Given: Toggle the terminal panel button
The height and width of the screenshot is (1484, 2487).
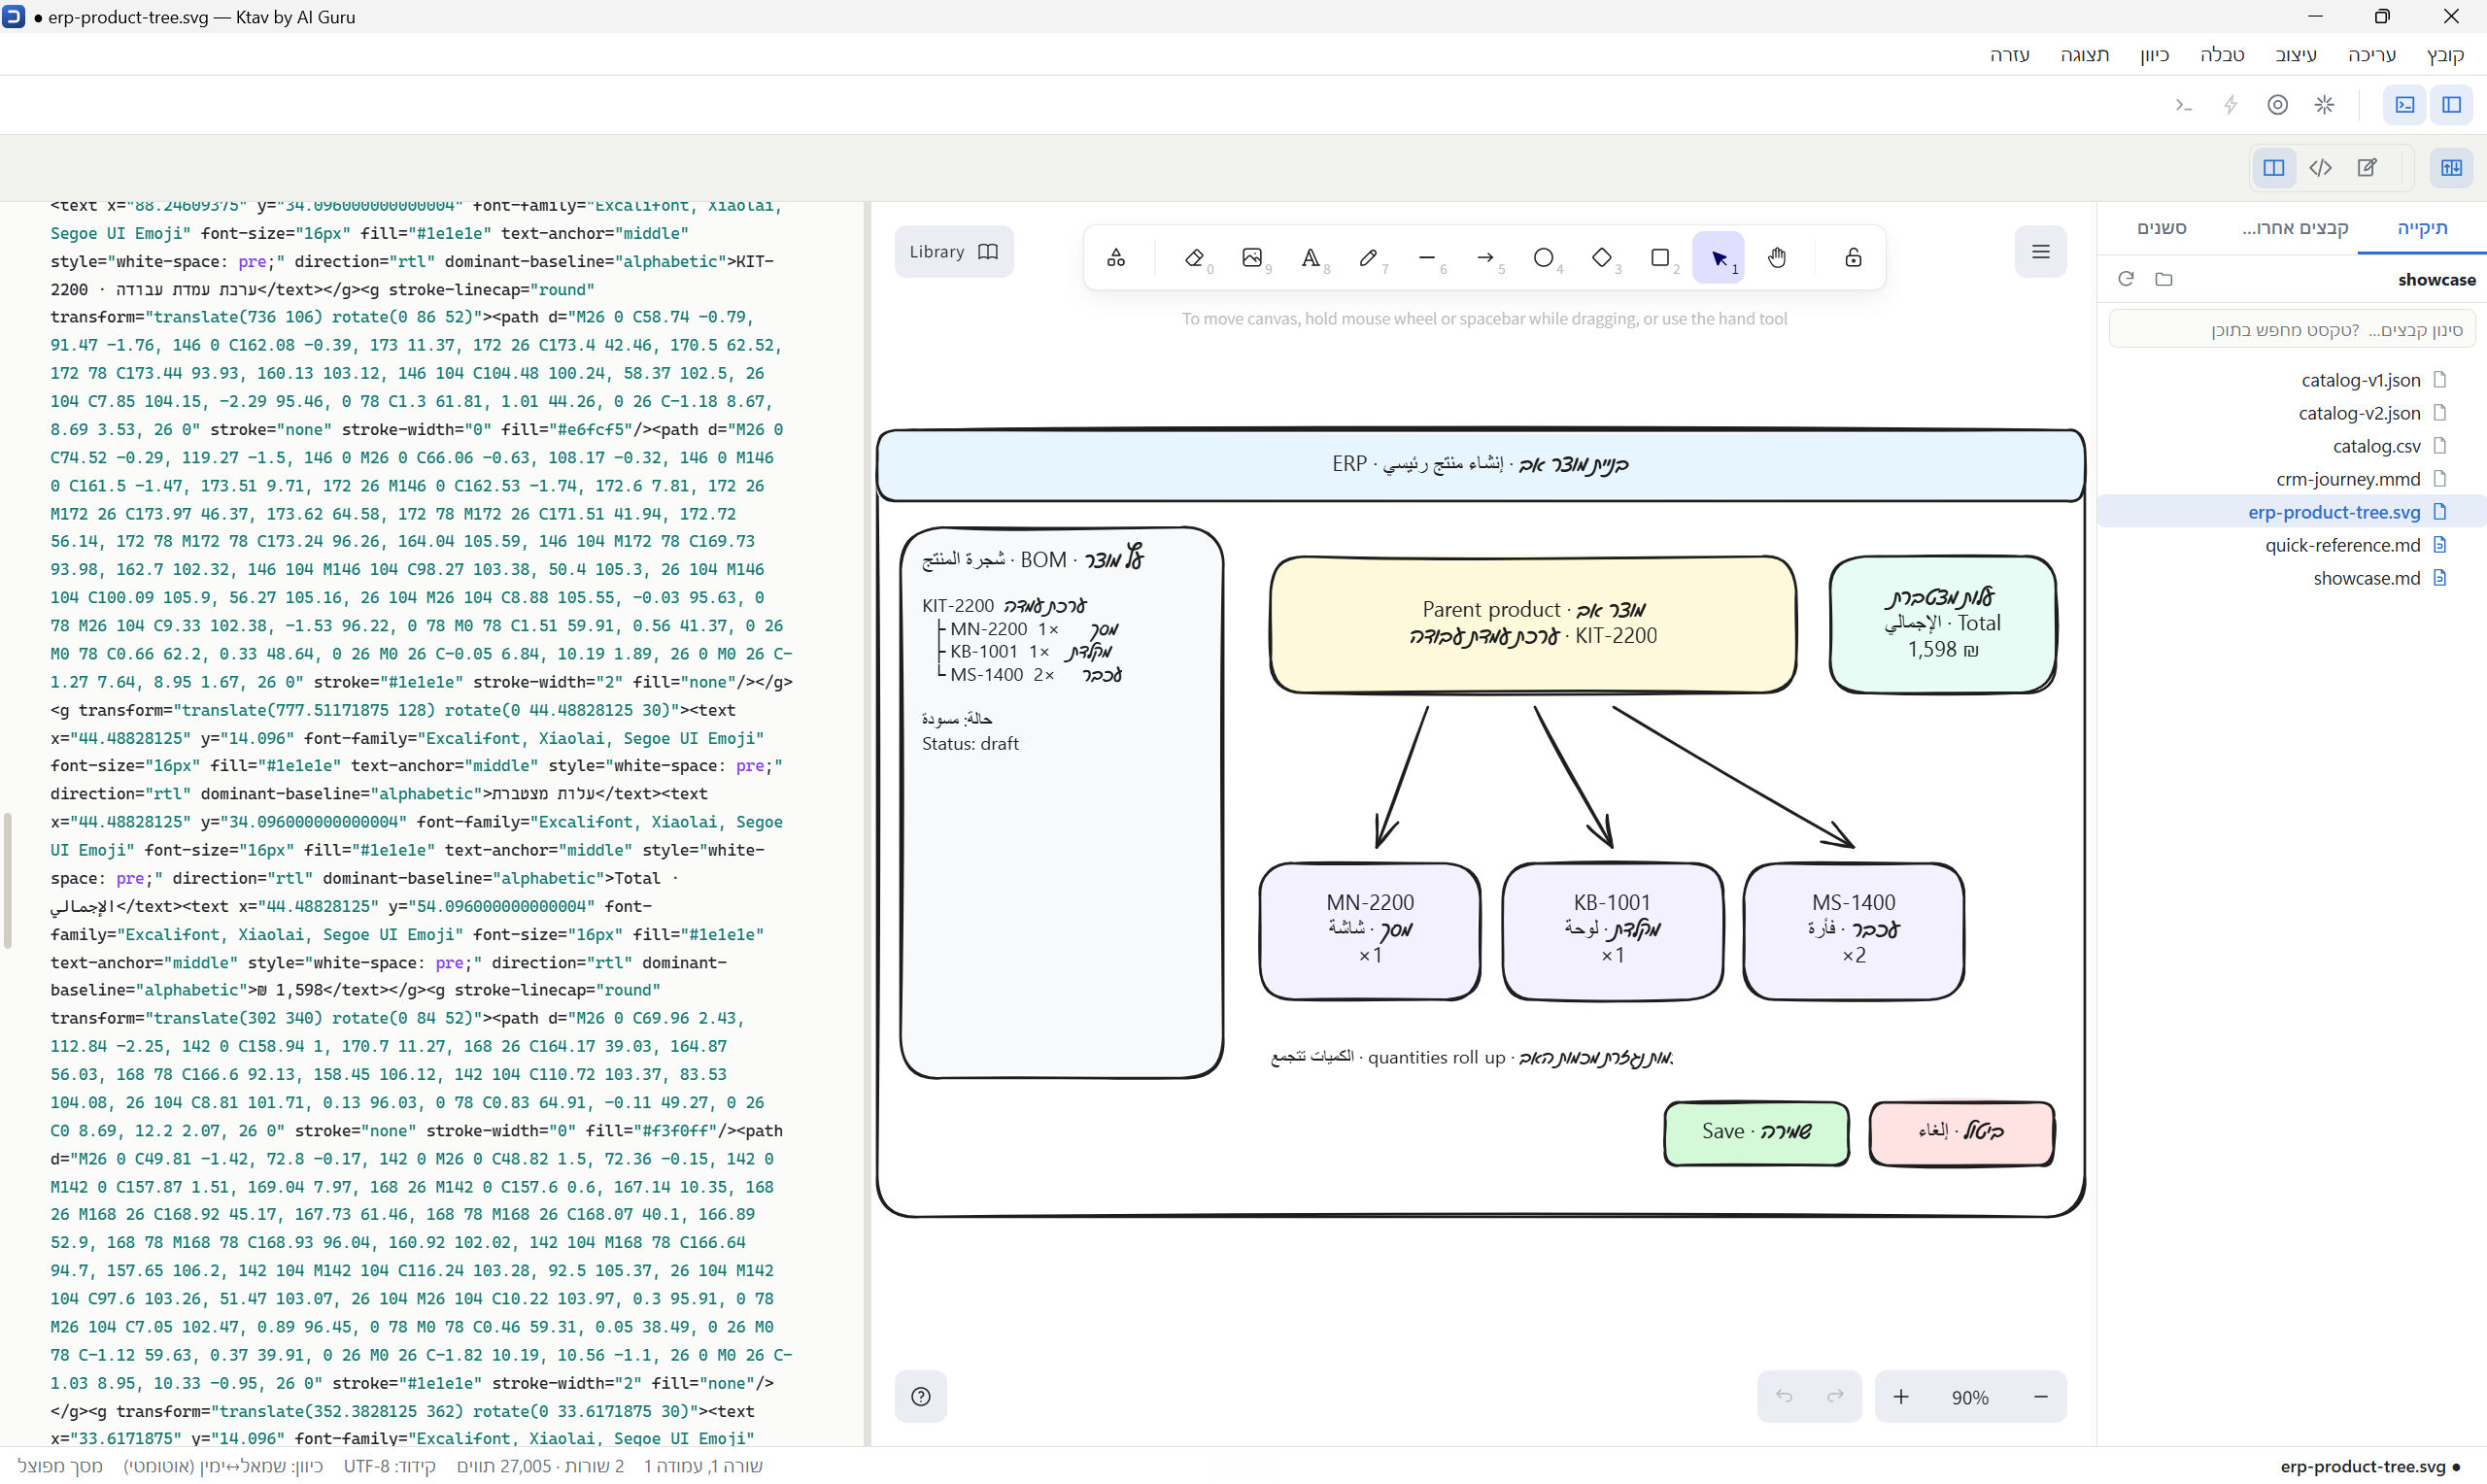Looking at the screenshot, I should (2405, 105).
